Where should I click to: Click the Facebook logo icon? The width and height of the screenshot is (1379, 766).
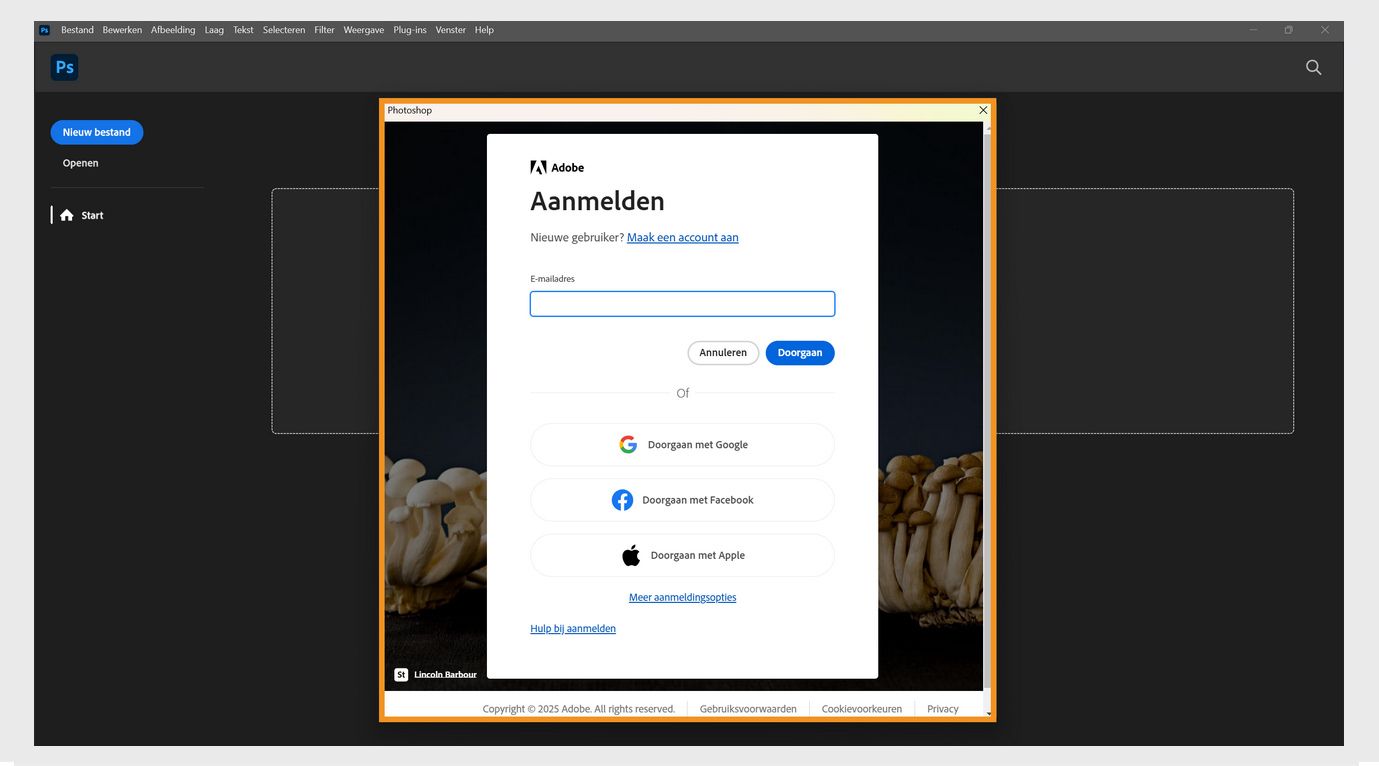coord(622,500)
